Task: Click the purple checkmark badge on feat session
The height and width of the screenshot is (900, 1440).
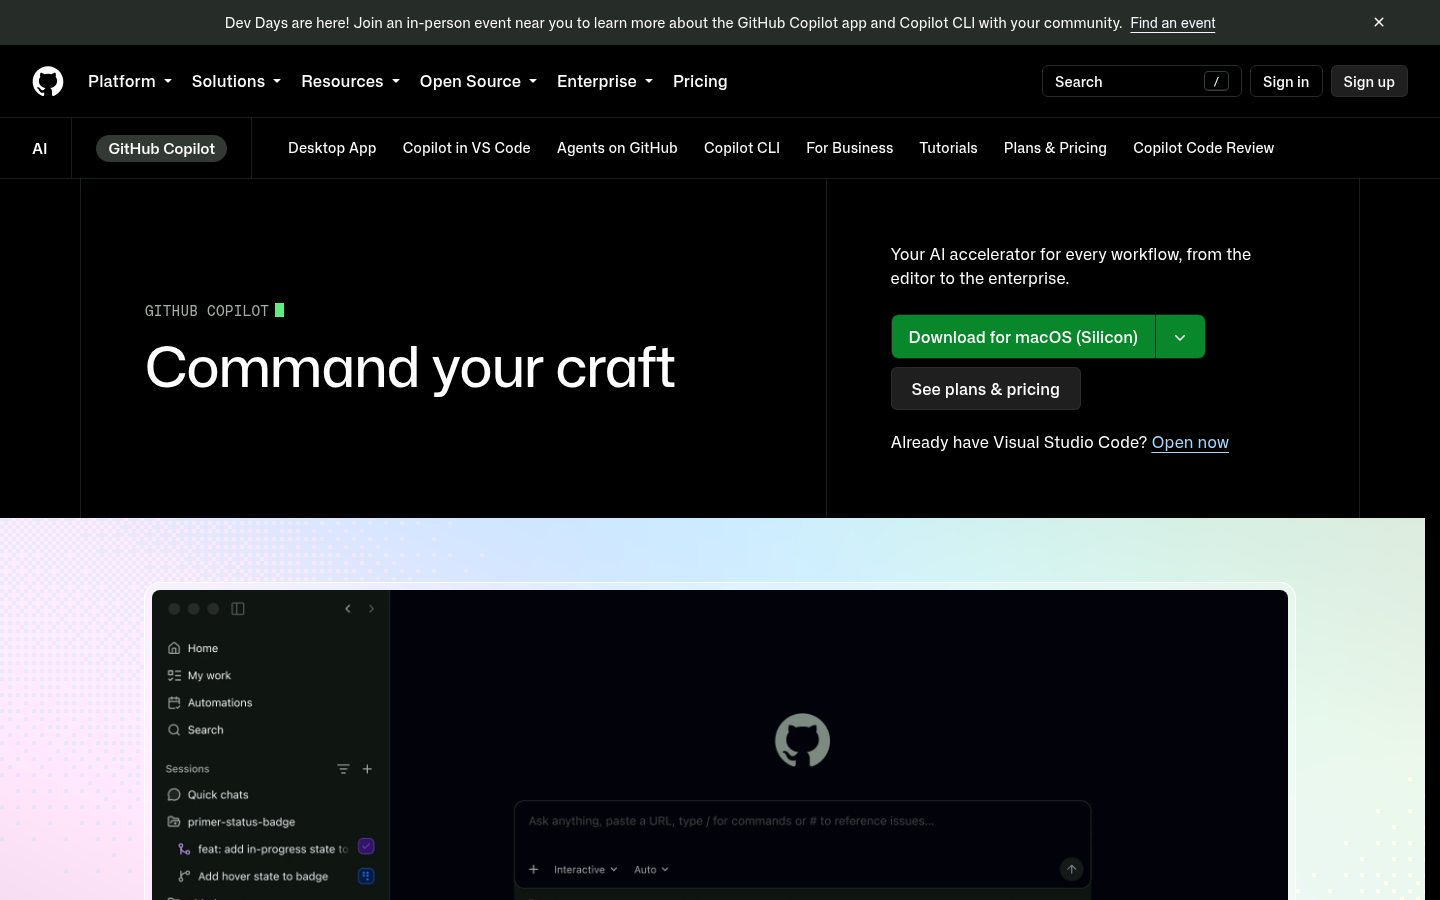Action: coord(366,846)
